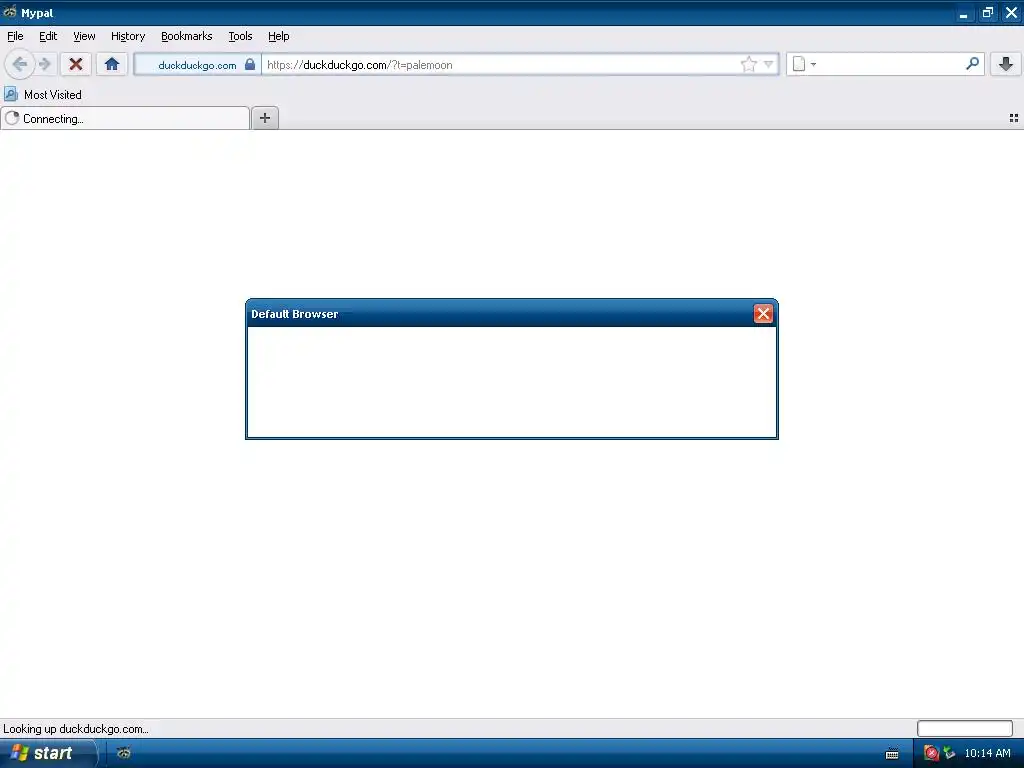The width and height of the screenshot is (1024, 768).
Task: Click the Windows start button
Action: point(48,753)
